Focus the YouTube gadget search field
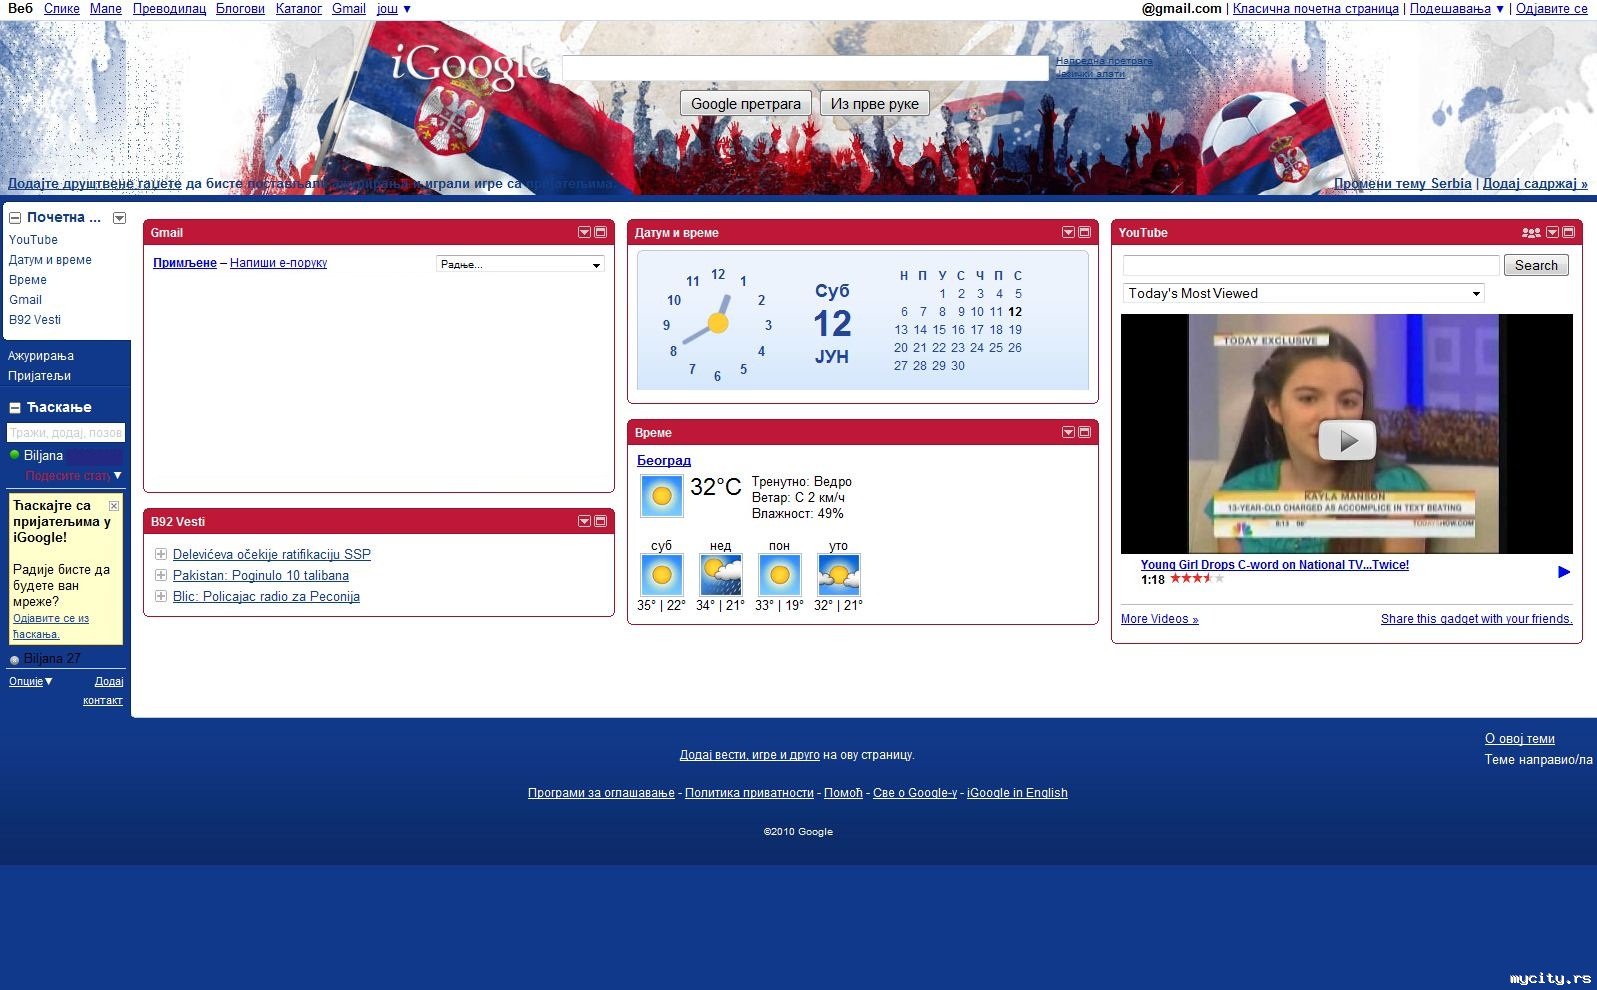Viewport: 1597px width, 990px height. (x=1311, y=265)
